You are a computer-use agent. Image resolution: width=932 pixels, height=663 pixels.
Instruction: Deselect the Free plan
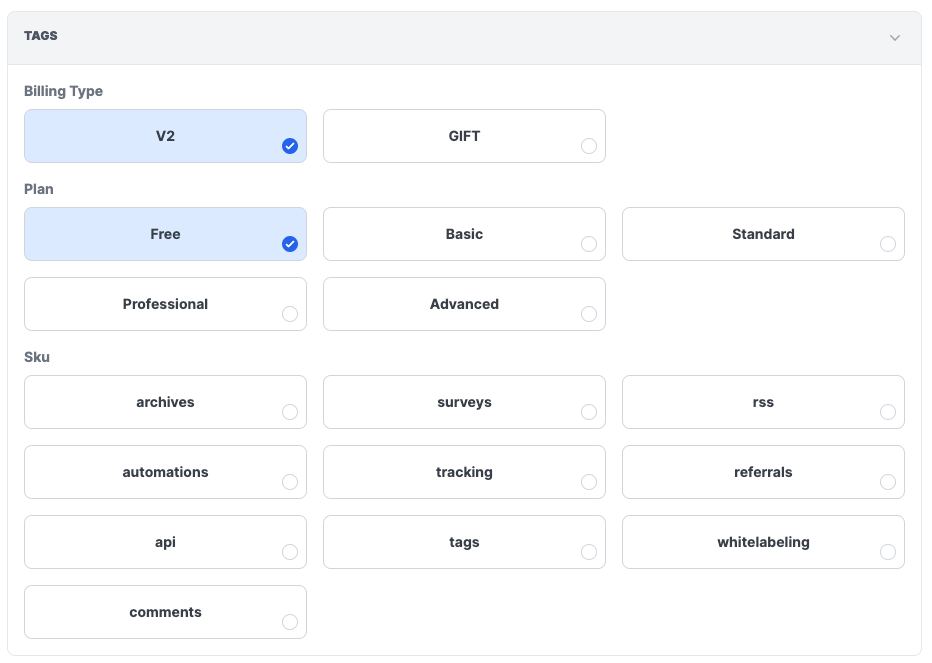coord(165,234)
